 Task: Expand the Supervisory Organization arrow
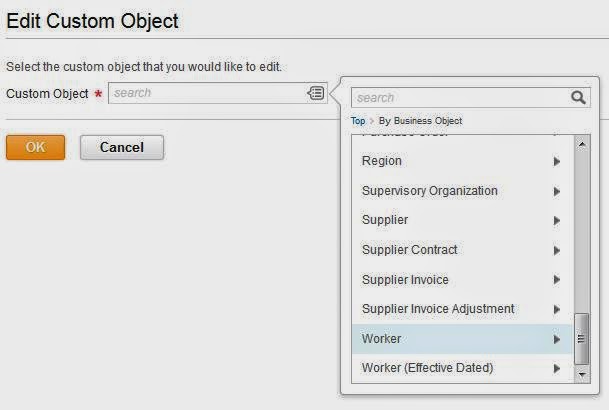[556, 191]
